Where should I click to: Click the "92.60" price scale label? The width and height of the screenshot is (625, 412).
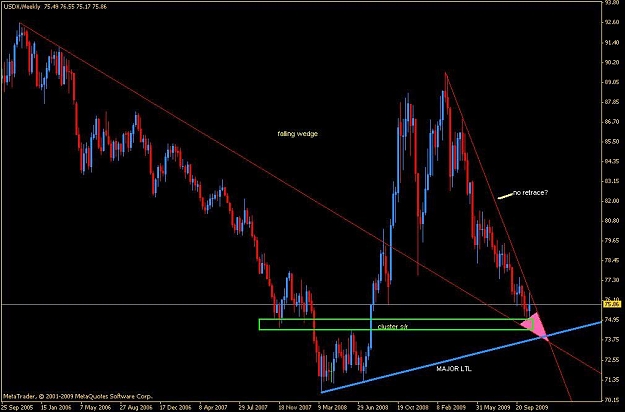[x=612, y=23]
